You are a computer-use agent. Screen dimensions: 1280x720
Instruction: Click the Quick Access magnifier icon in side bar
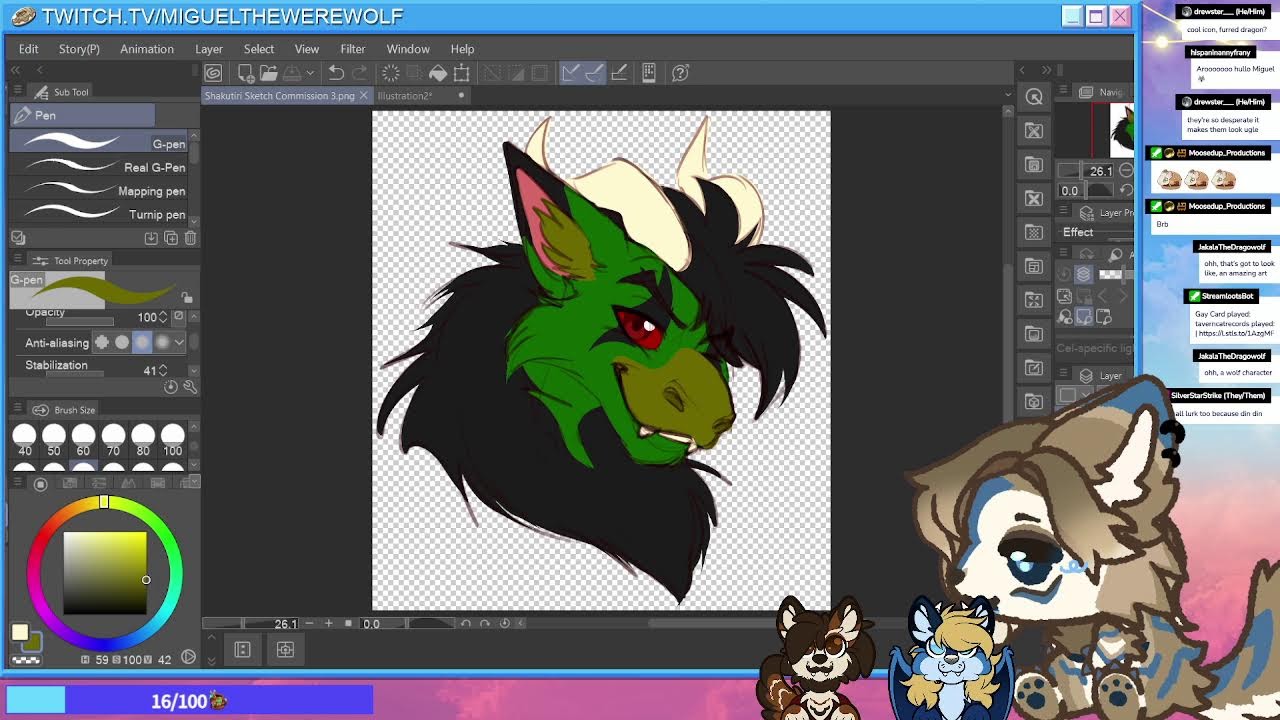click(1034, 97)
